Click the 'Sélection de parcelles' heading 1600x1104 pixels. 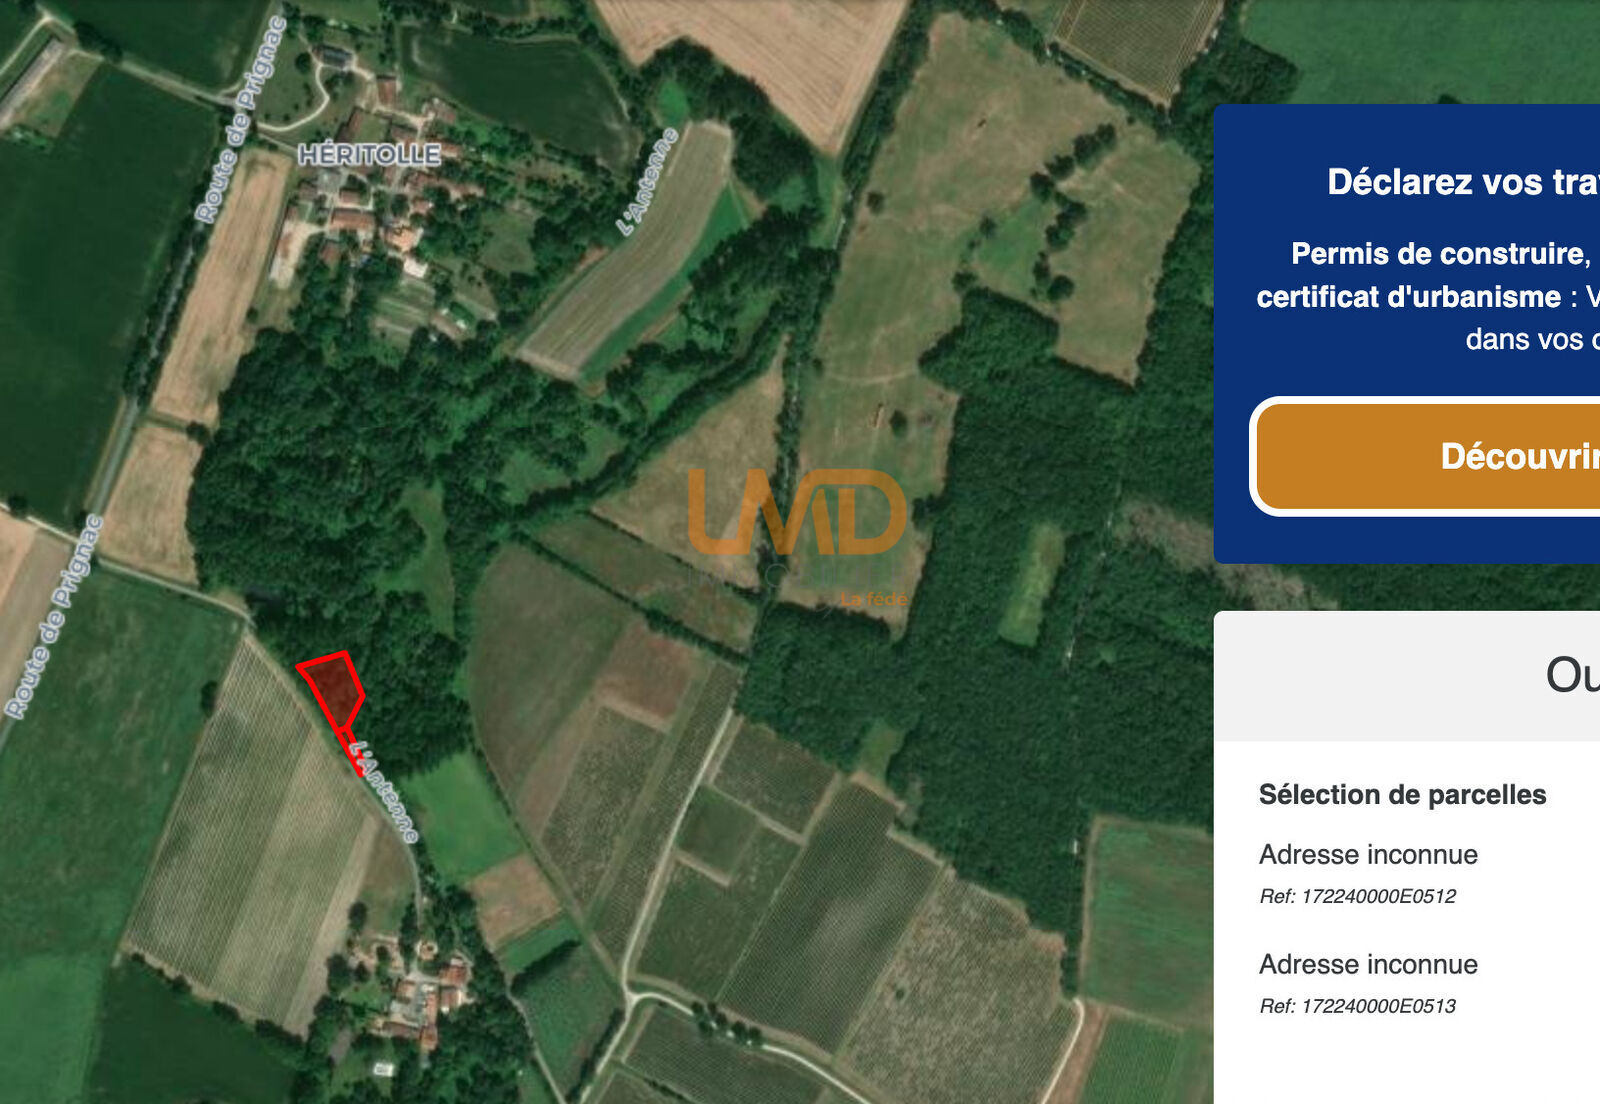1402,794
